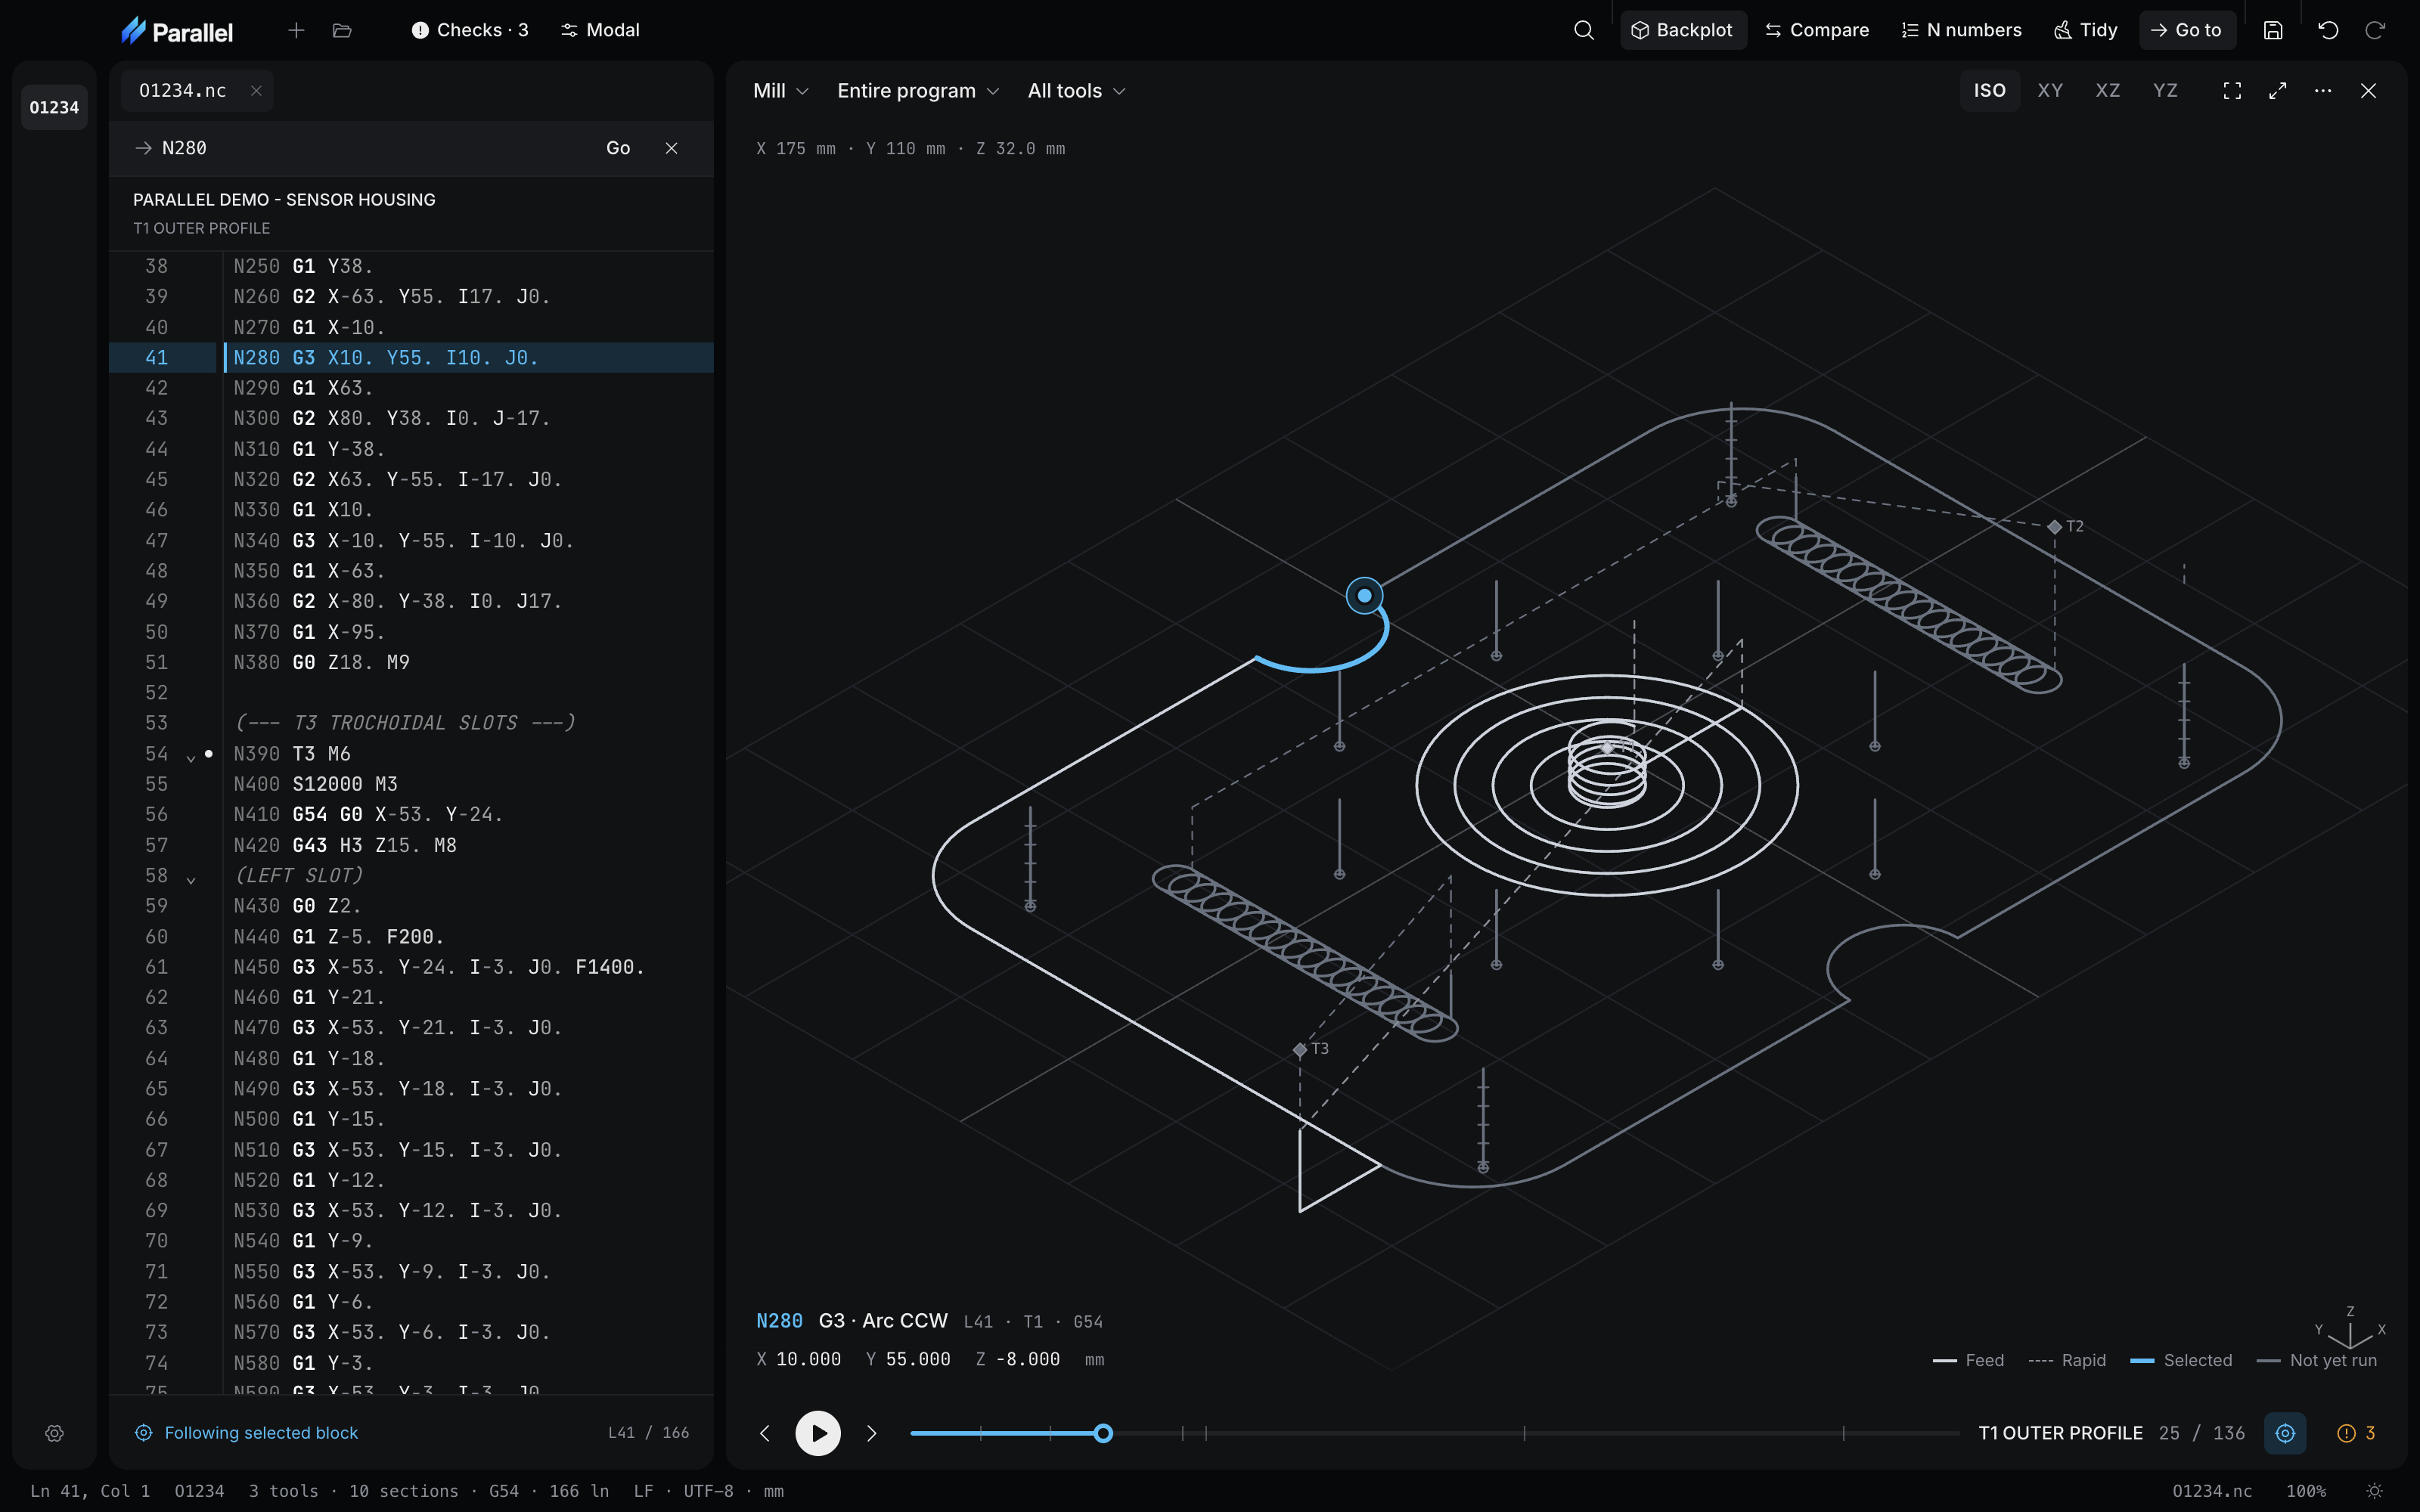Undo with the counter-clockwise arrow icon
Screen dimensions: 2420x1512
(2328, 30)
